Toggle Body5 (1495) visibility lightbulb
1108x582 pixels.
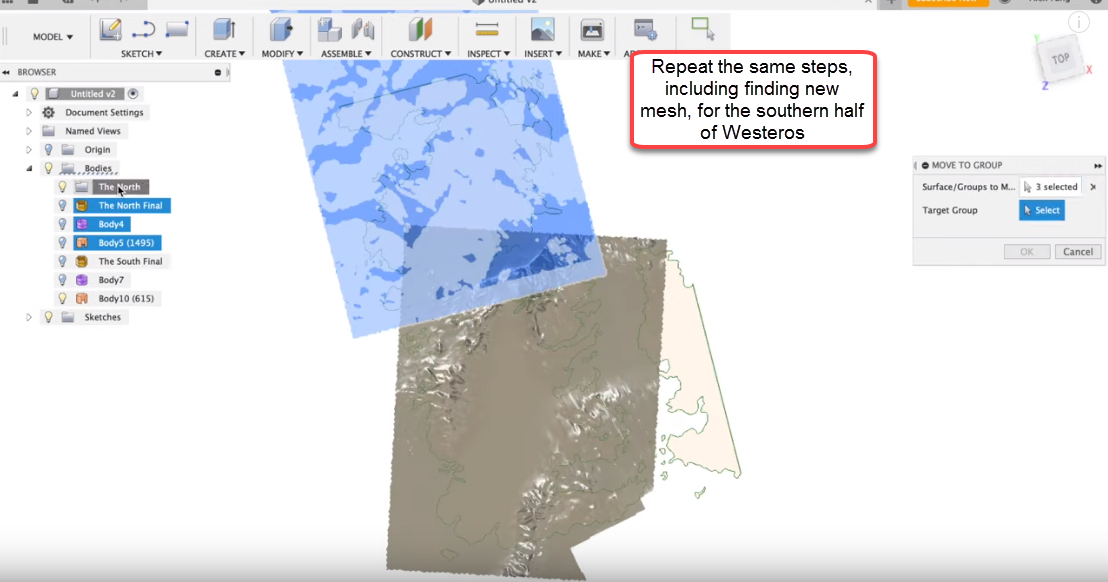[62, 242]
